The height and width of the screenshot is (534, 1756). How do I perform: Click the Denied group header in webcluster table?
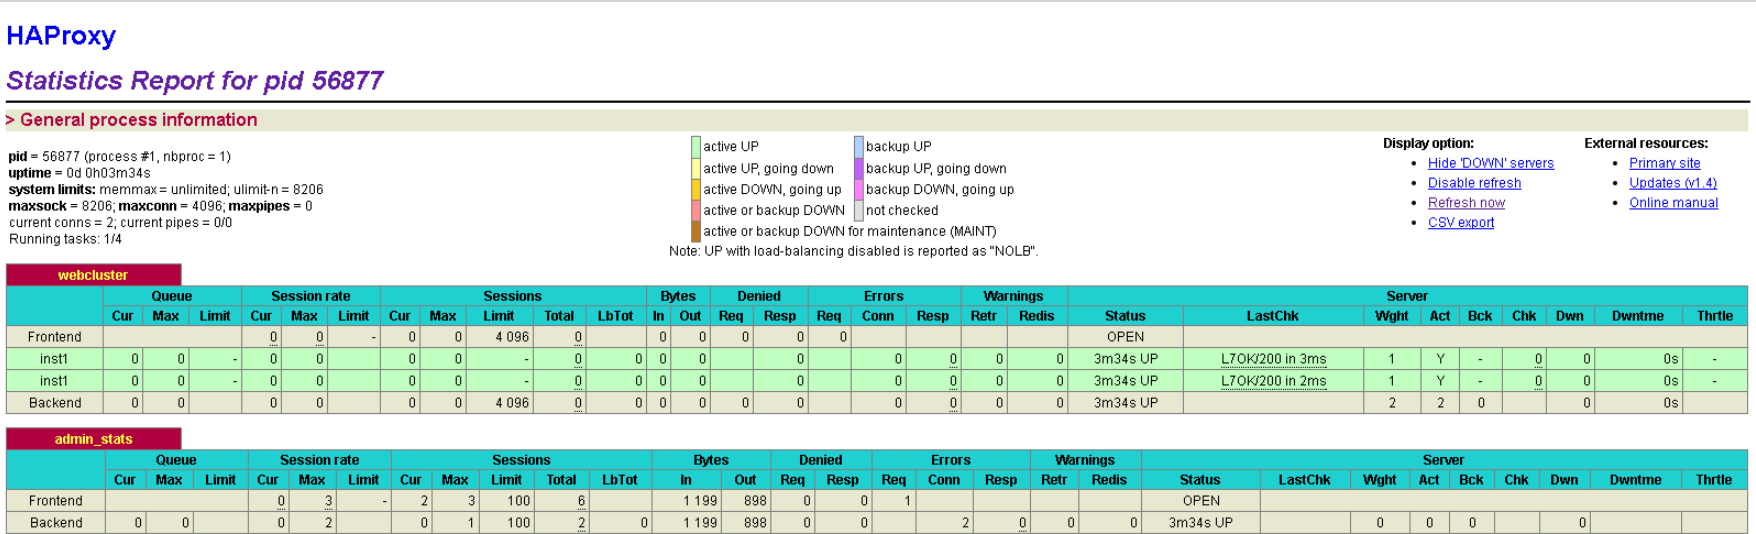tap(758, 296)
